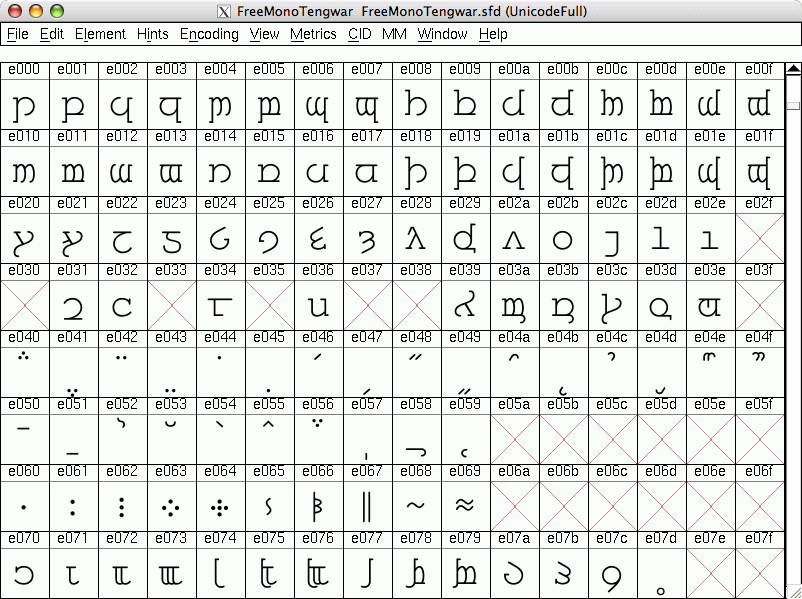Image resolution: width=802 pixels, height=599 pixels.
Task: Select the C-shaped glyph at e032
Action: click(x=122, y=305)
